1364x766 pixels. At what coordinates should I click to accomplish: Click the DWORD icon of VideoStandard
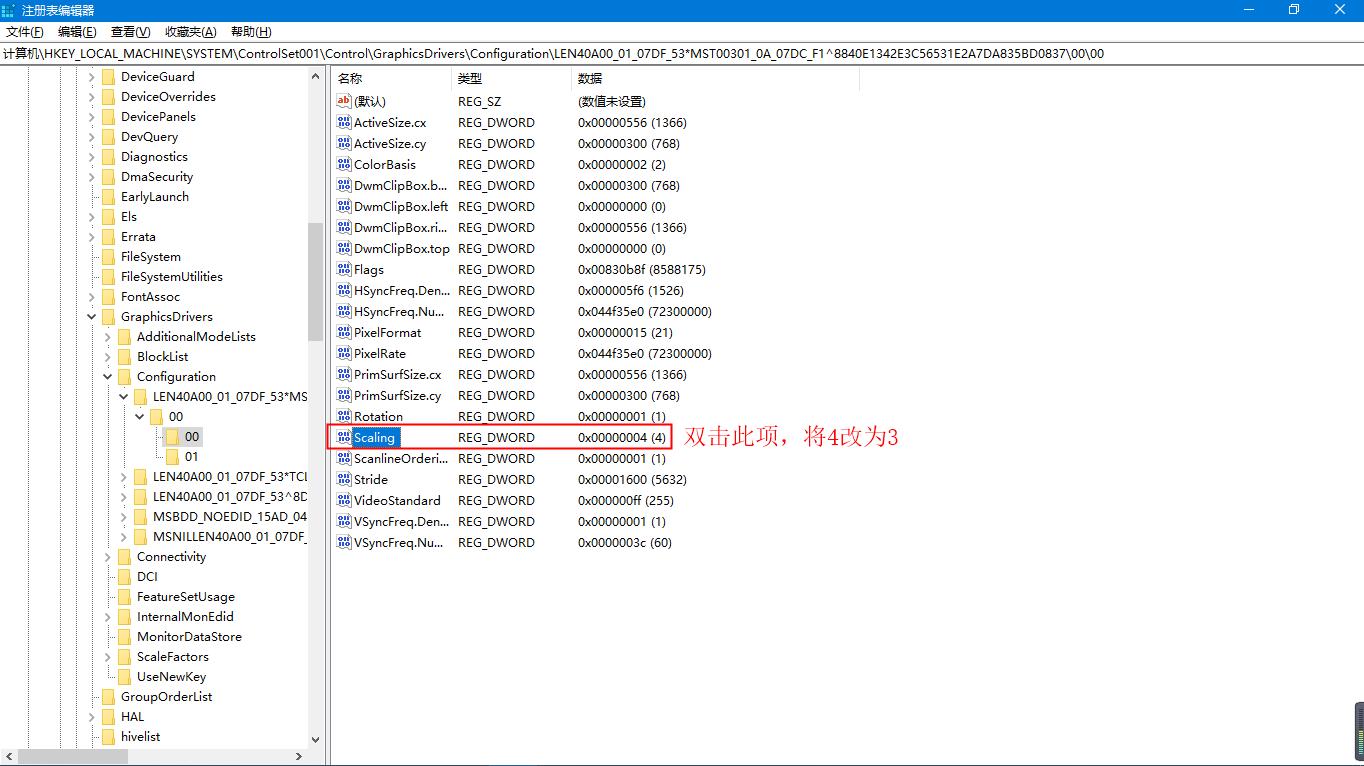click(x=344, y=500)
